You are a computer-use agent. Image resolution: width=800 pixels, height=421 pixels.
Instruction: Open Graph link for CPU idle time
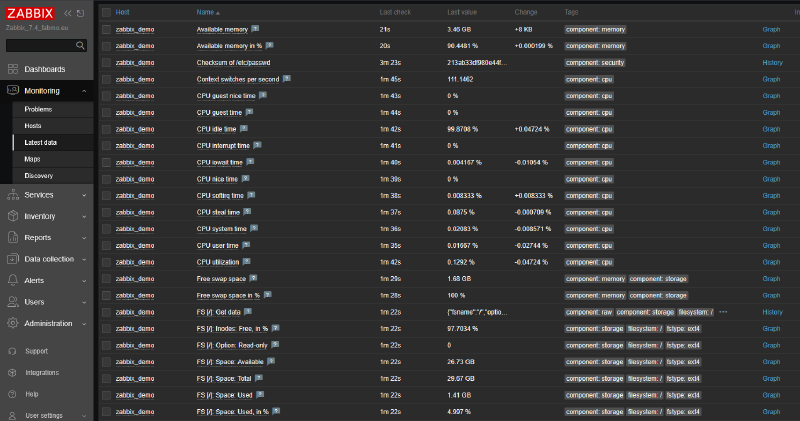771,129
